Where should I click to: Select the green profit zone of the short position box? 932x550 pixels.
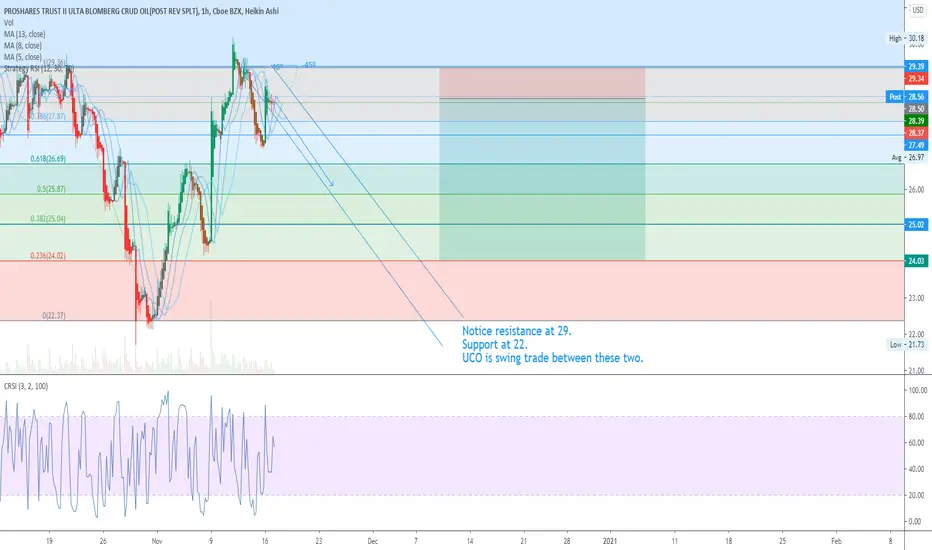click(542, 179)
